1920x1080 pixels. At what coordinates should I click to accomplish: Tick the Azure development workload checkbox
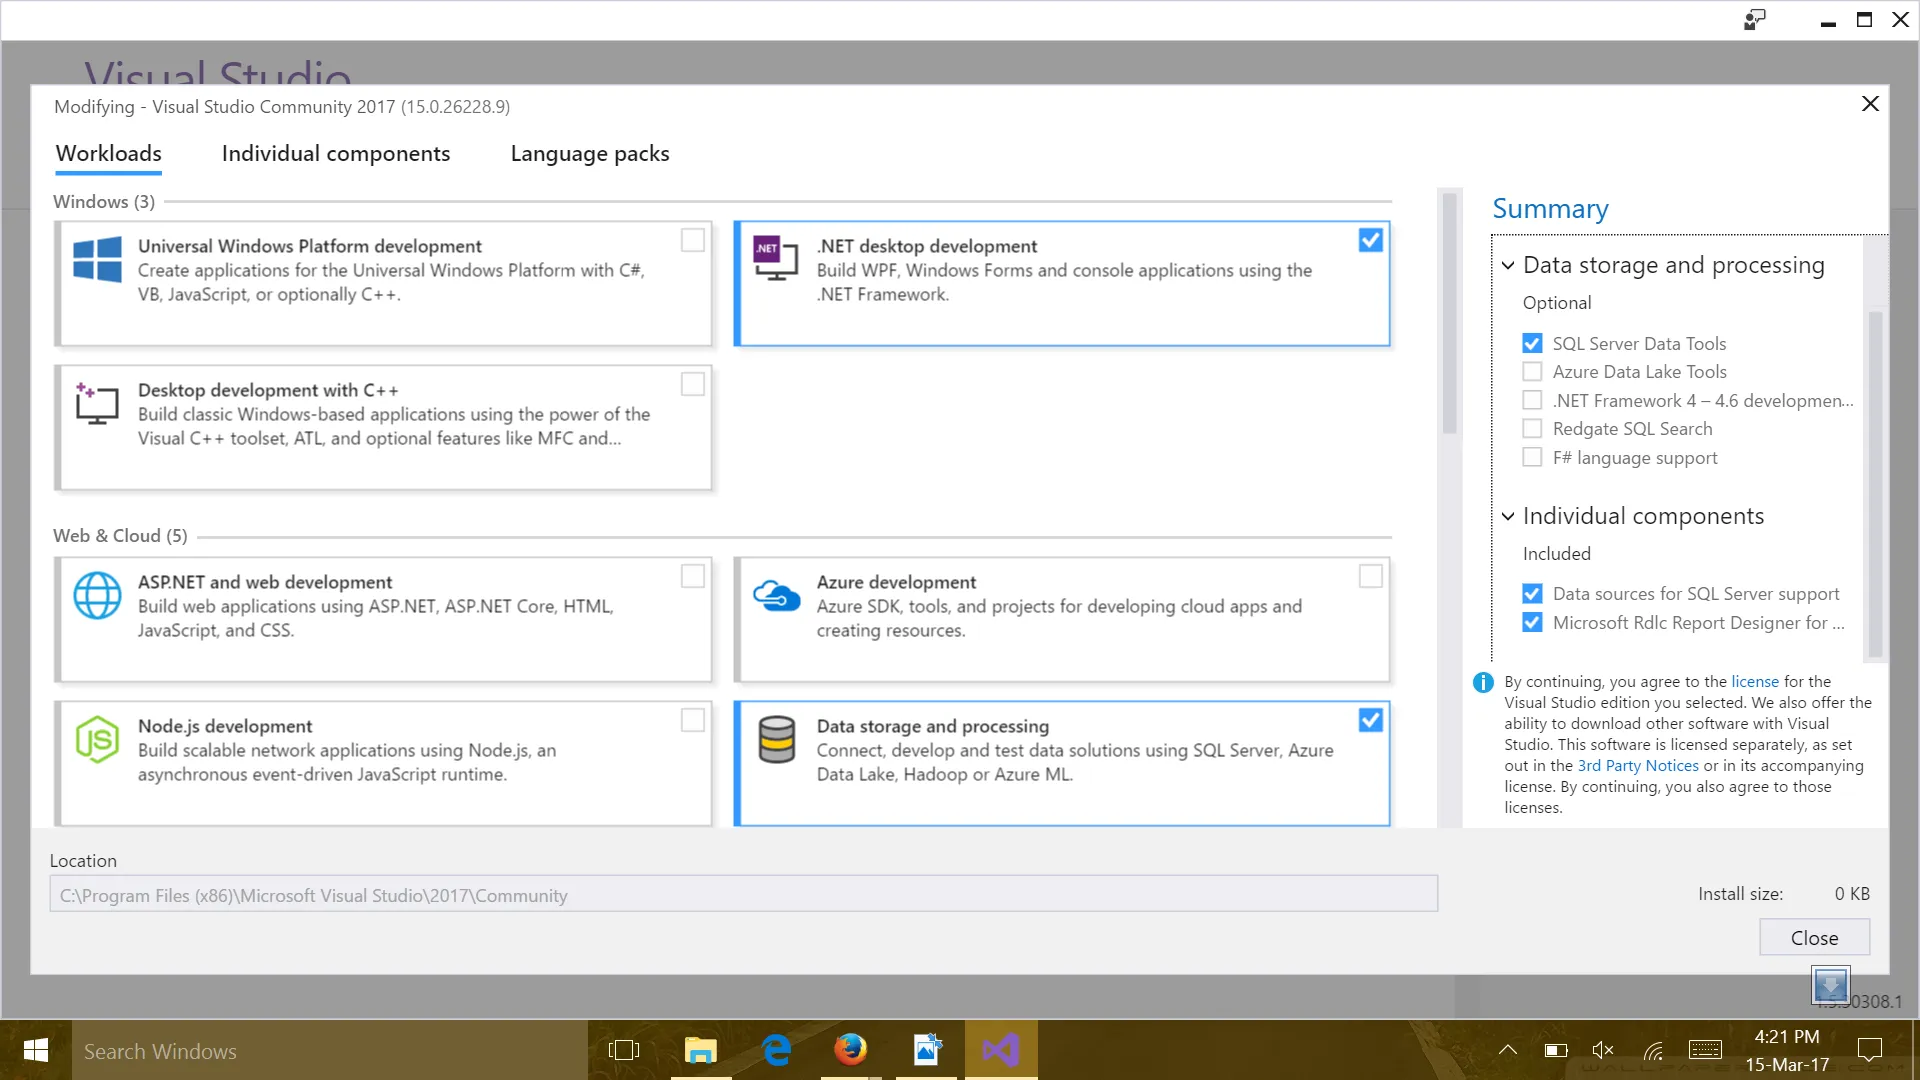tap(1371, 576)
